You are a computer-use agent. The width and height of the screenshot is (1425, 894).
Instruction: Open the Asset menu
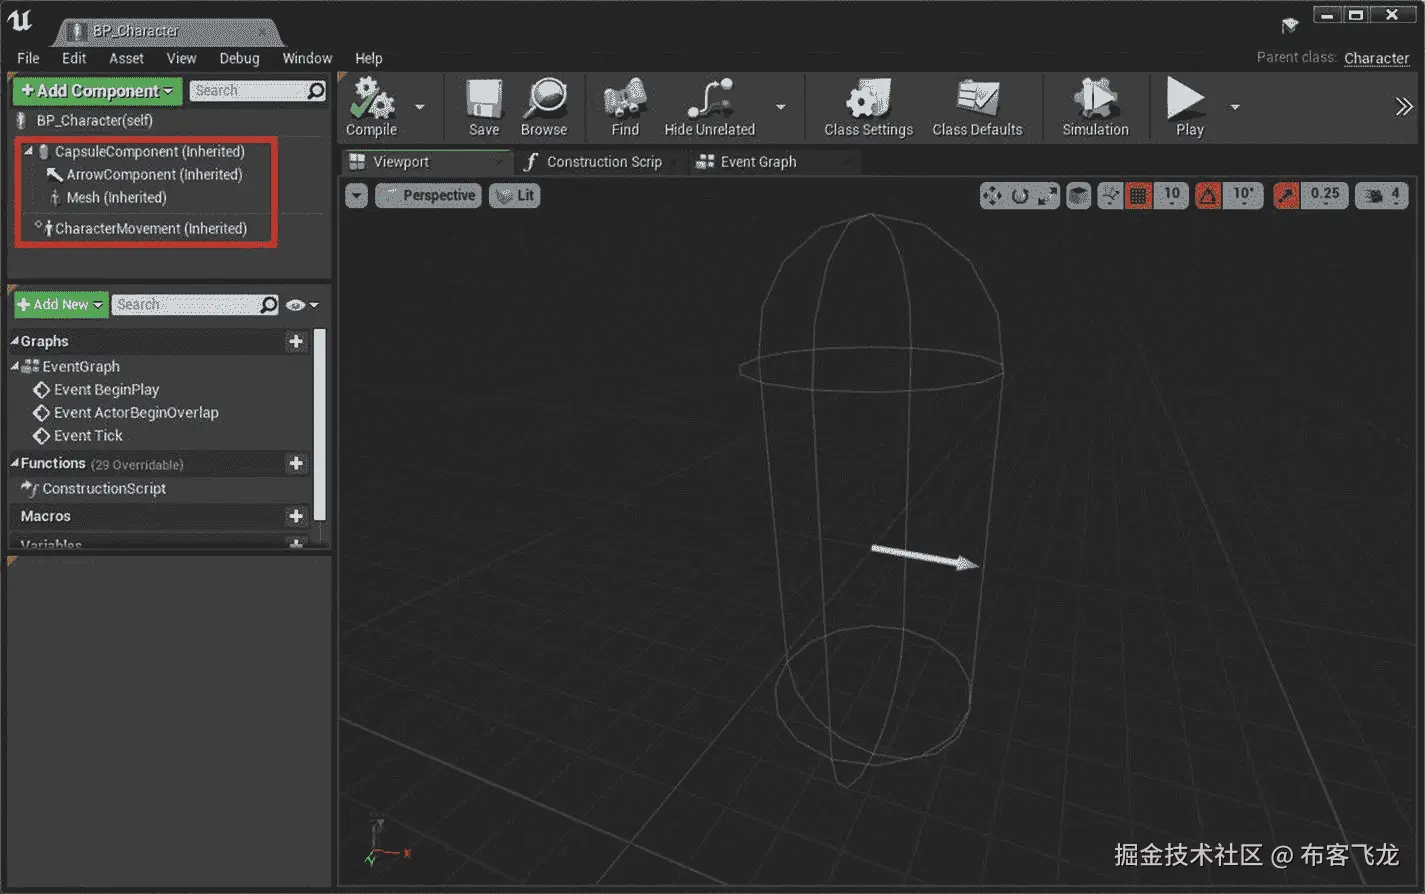point(126,58)
